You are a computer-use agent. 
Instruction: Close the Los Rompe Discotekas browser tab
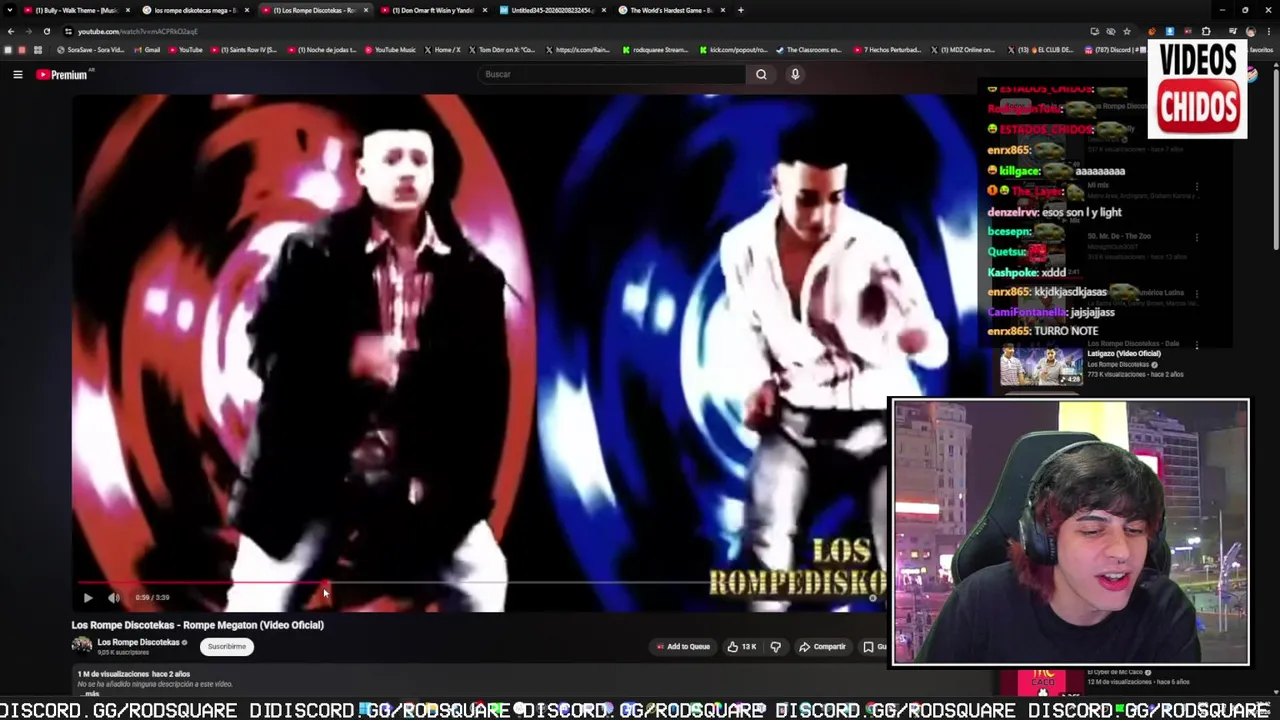click(x=366, y=10)
